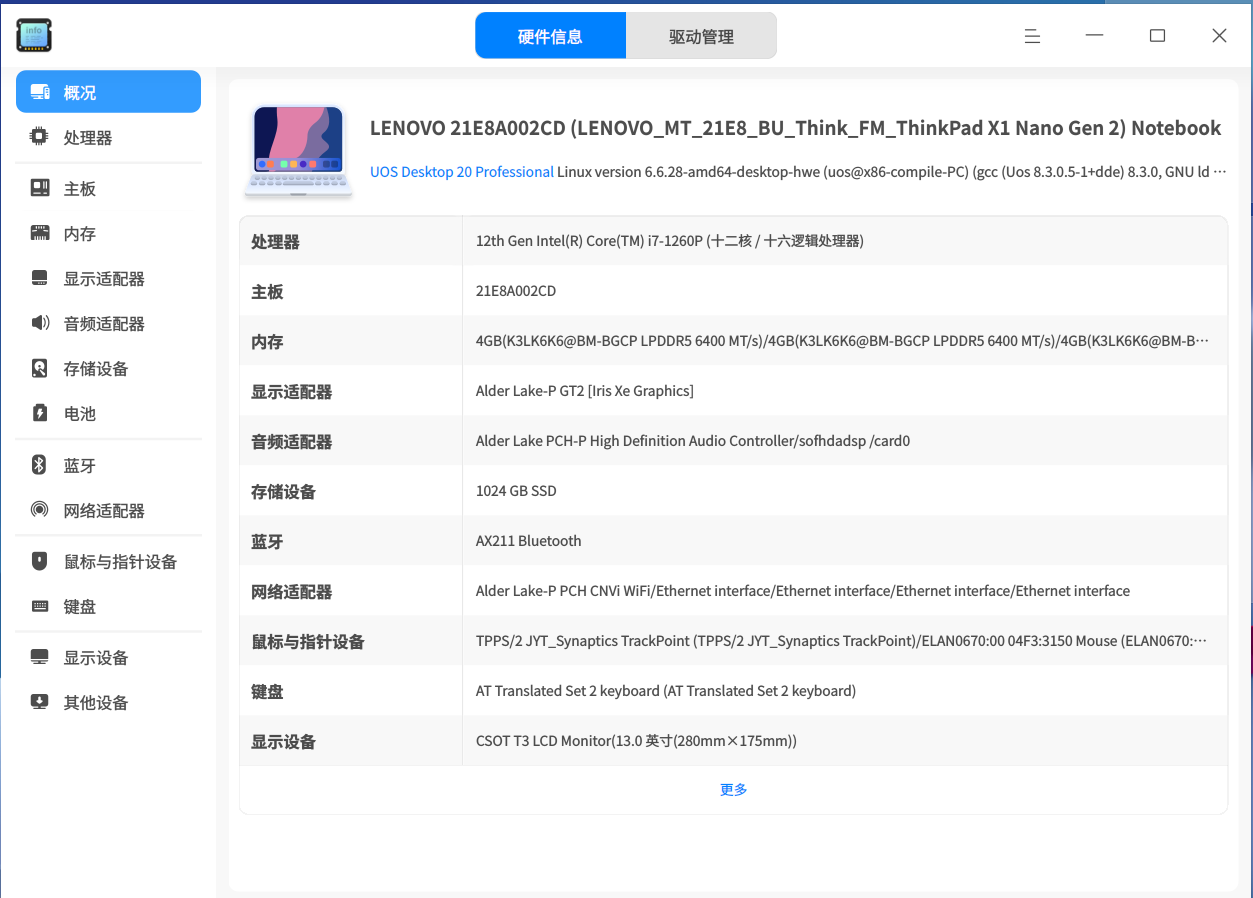1253x898 pixels.
Task: Select the CSOT T3 LCD Monitor value
Action: pyautogui.click(x=636, y=741)
